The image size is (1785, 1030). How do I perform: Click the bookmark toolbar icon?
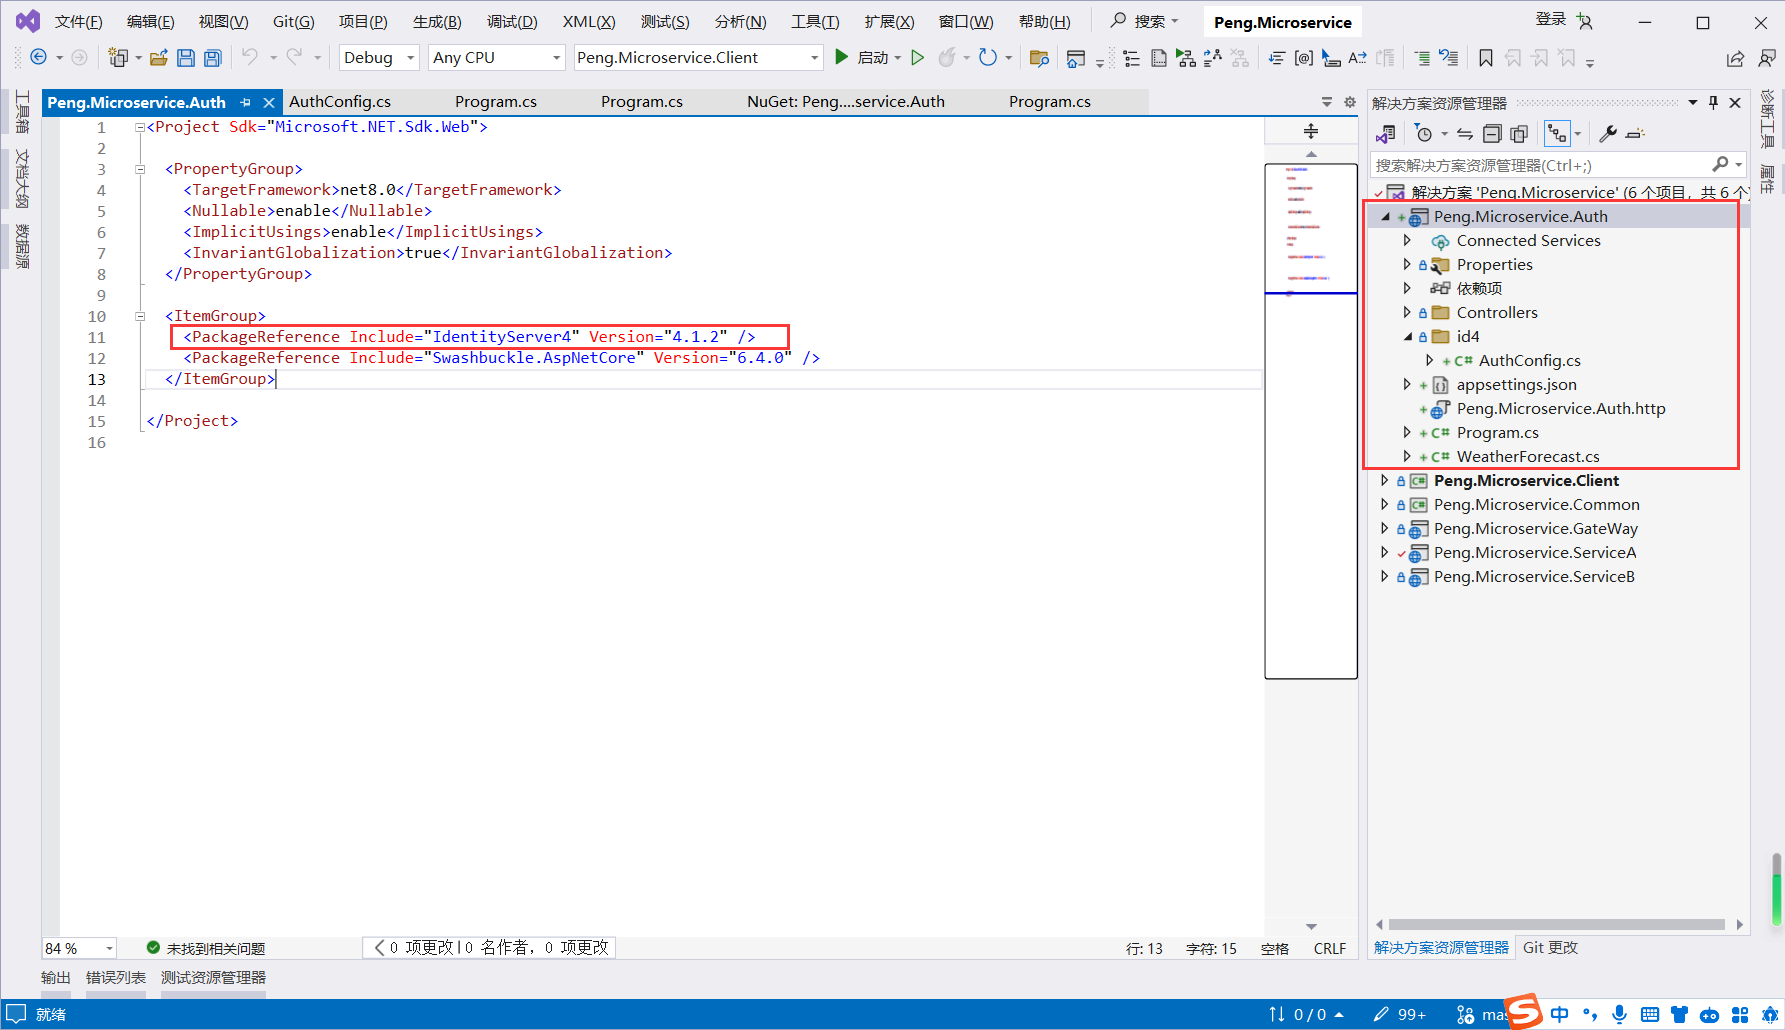1486,58
